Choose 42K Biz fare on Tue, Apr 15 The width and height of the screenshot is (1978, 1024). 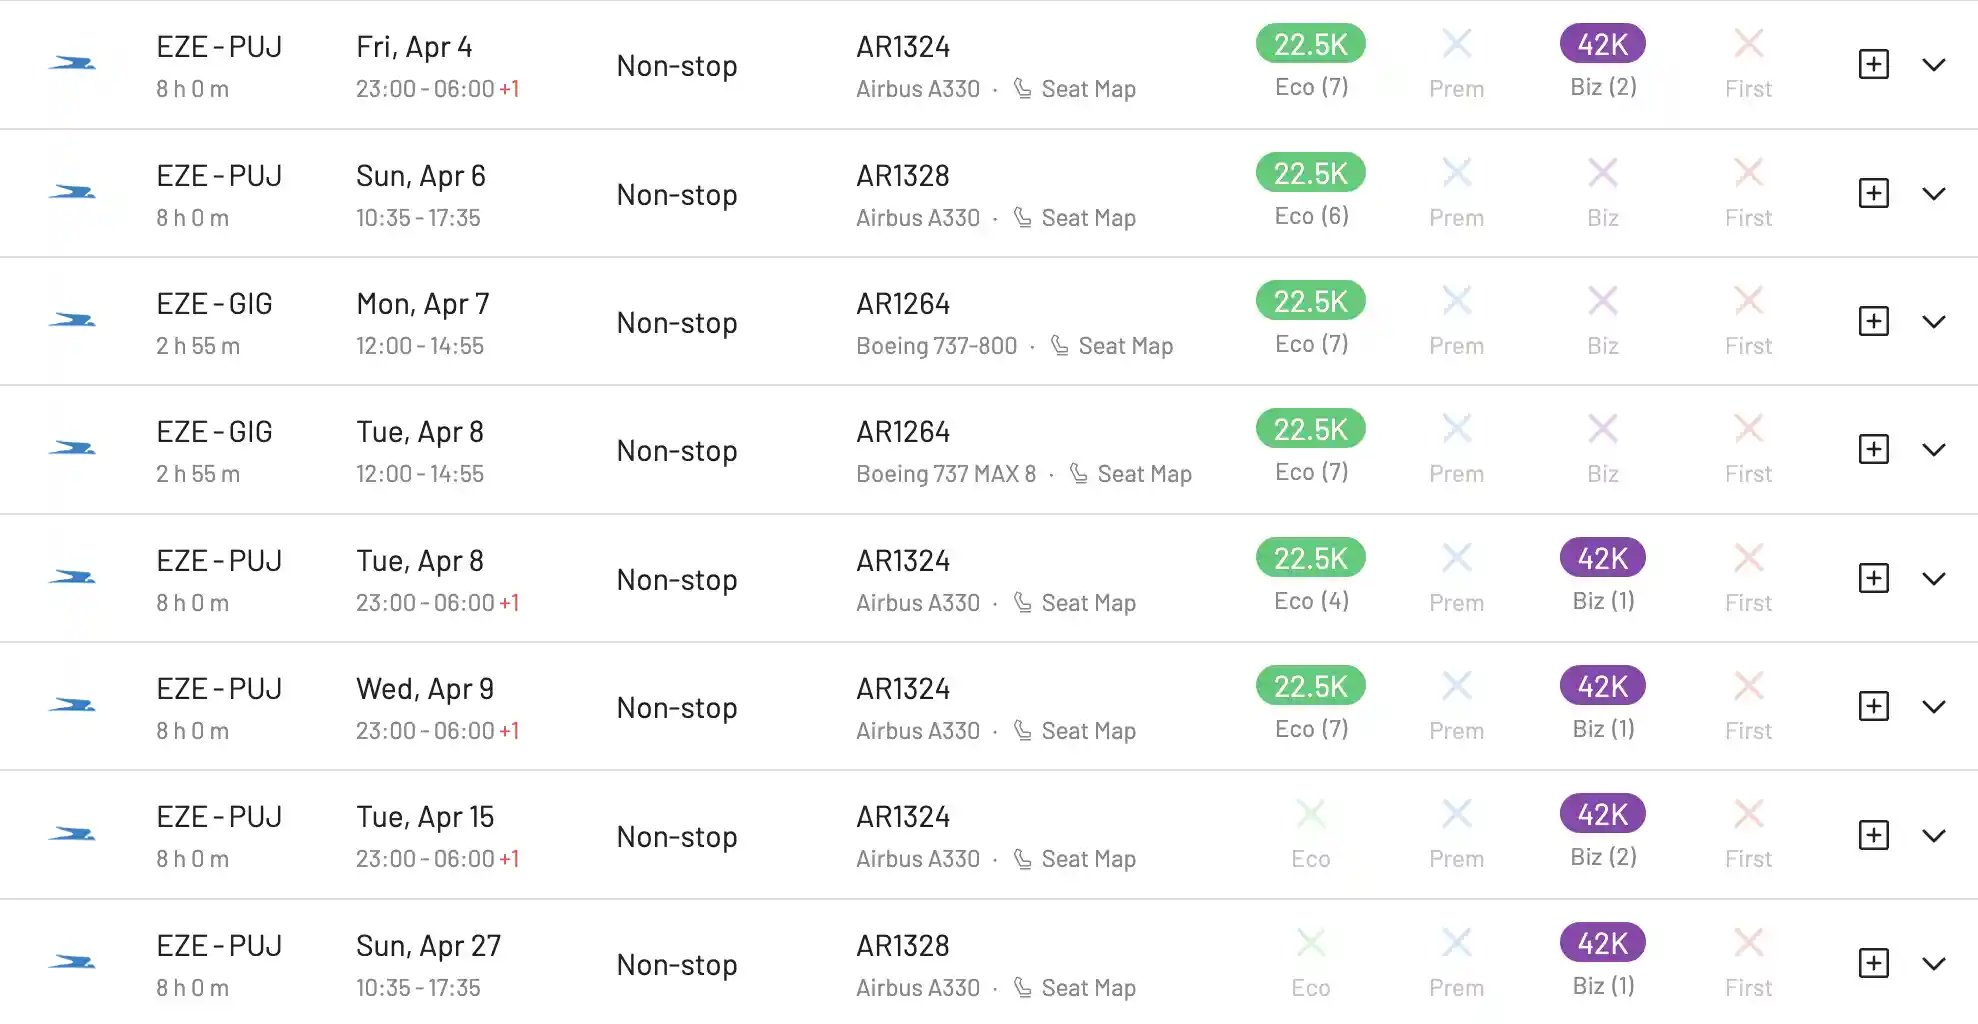tap(1603, 814)
